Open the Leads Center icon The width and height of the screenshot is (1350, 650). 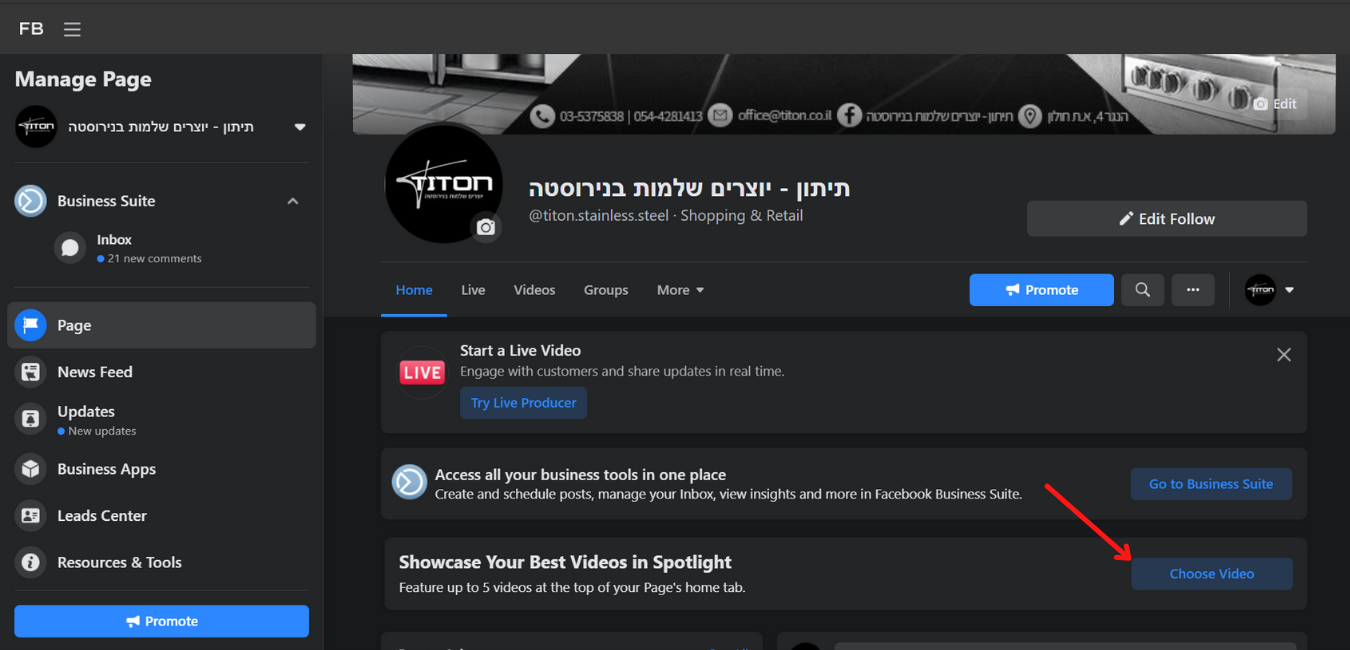coord(31,516)
